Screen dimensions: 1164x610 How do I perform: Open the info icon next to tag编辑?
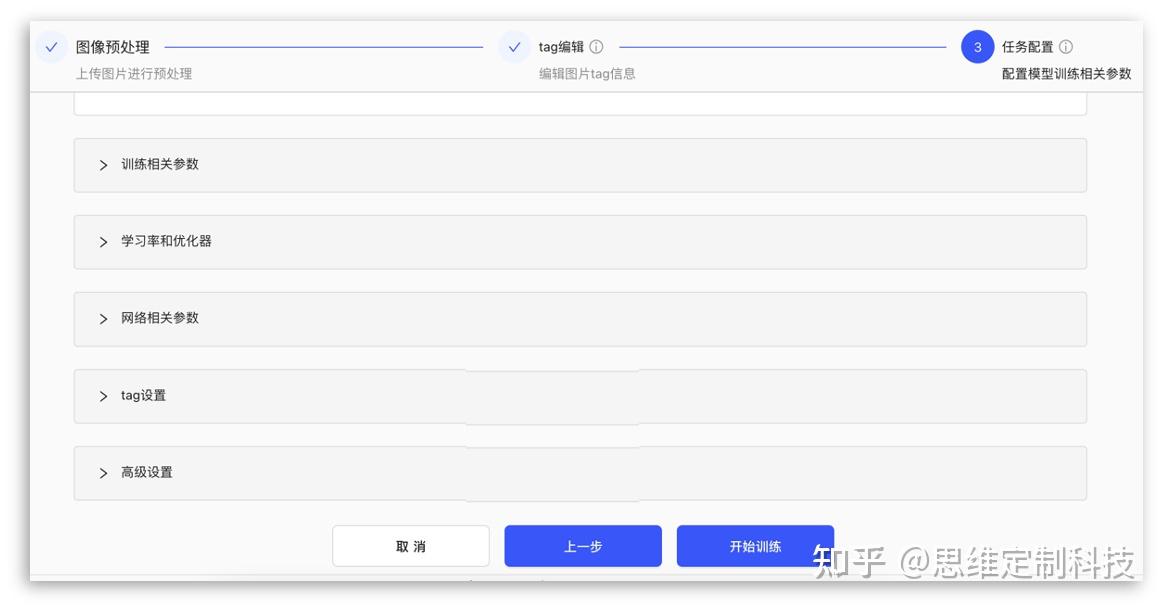[596, 47]
